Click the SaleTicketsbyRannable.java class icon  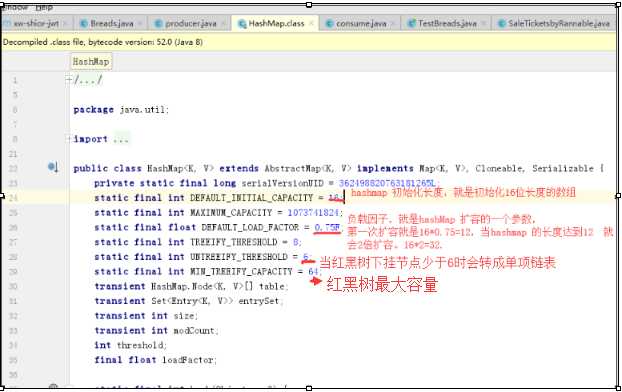(x=502, y=23)
